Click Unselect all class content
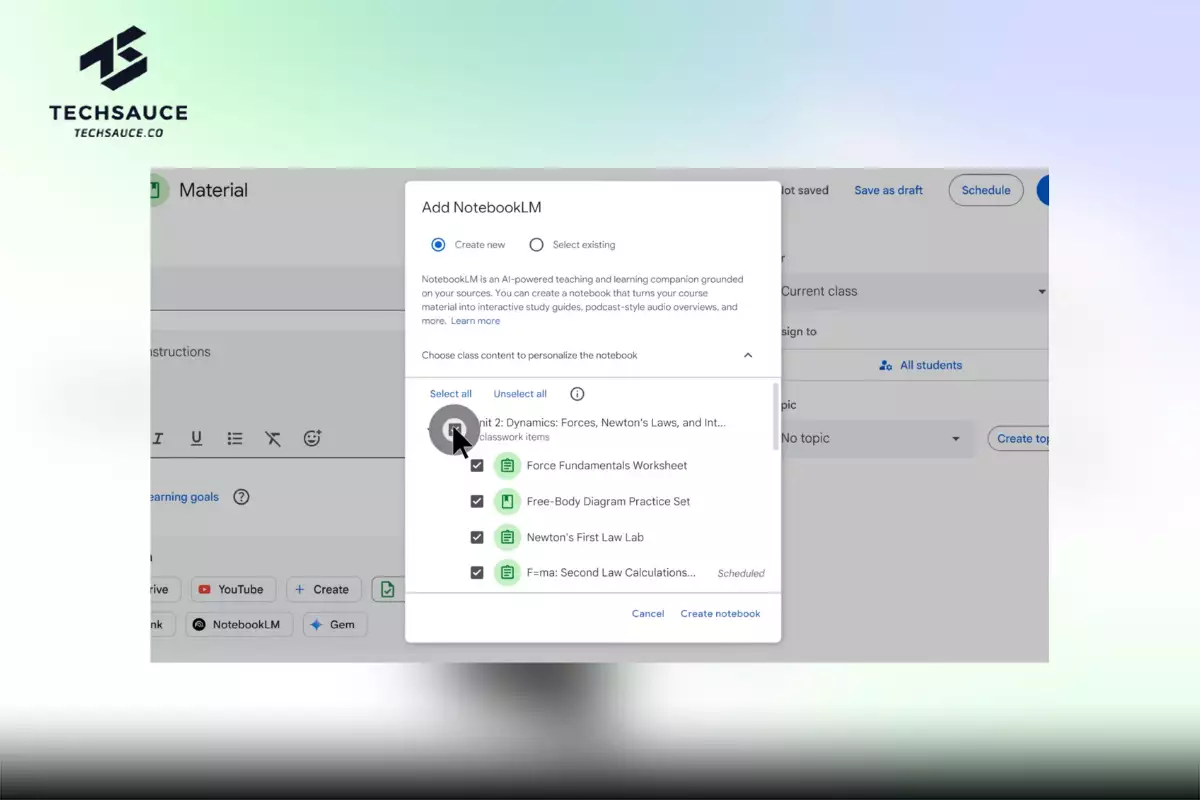 tap(520, 394)
